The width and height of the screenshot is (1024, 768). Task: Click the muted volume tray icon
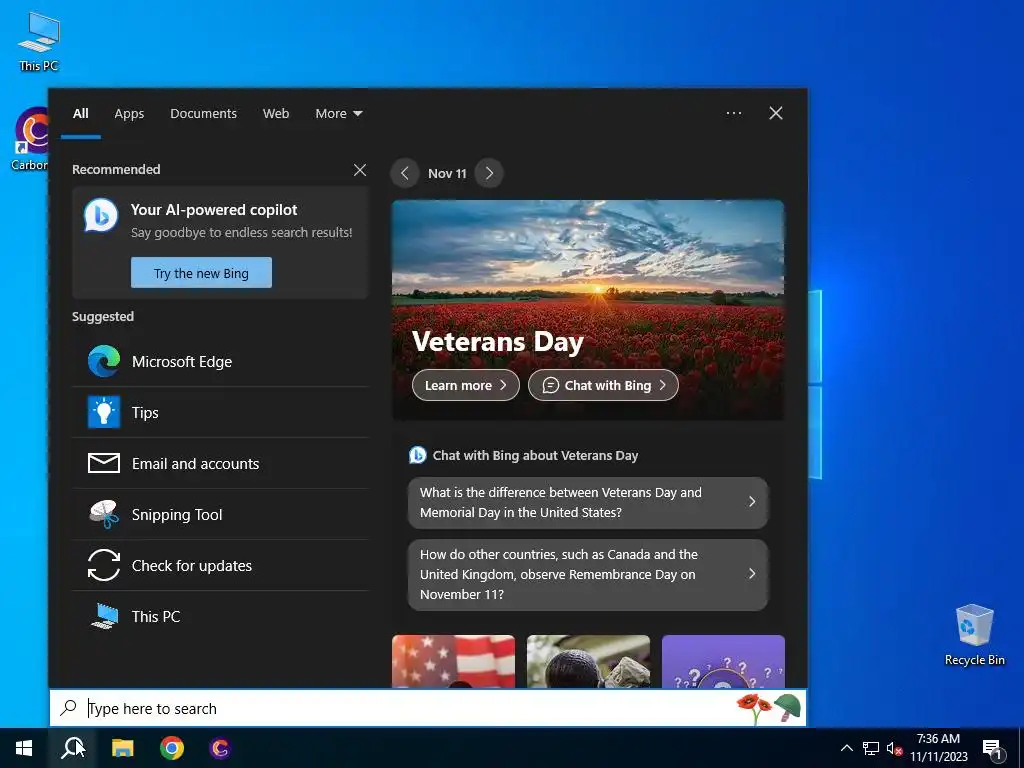click(x=894, y=748)
